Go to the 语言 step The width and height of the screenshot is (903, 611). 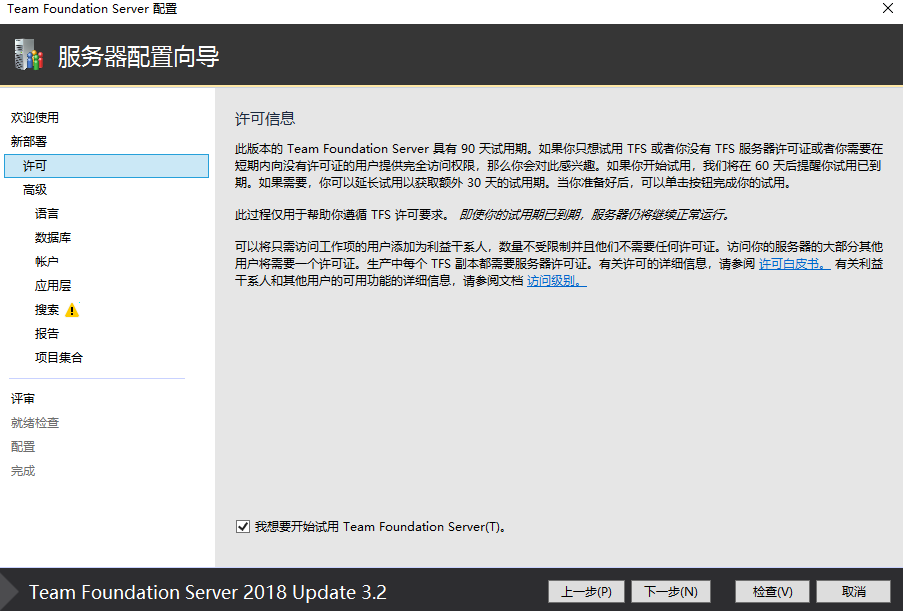(47, 214)
